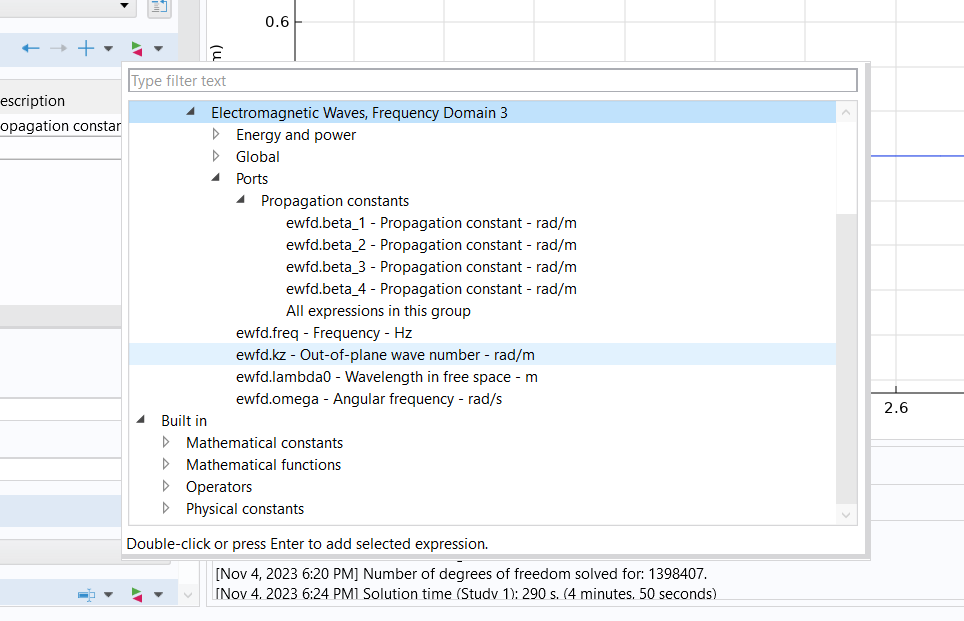Viewport: 964px width, 621px height.
Task: Select ewfd.kz Out-of-plane wave number
Action: coord(385,355)
